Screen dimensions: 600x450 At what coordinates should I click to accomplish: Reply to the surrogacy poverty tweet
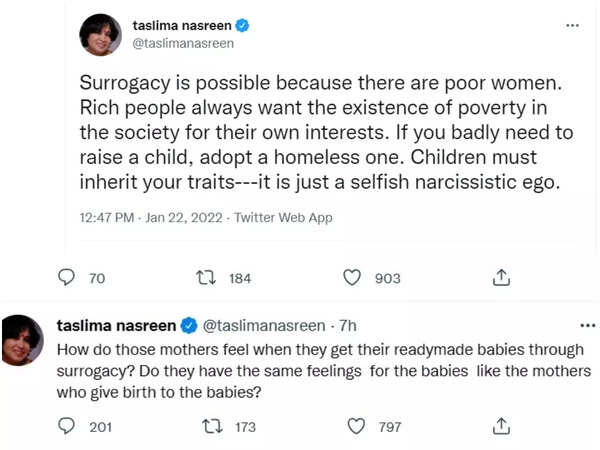tap(67, 277)
